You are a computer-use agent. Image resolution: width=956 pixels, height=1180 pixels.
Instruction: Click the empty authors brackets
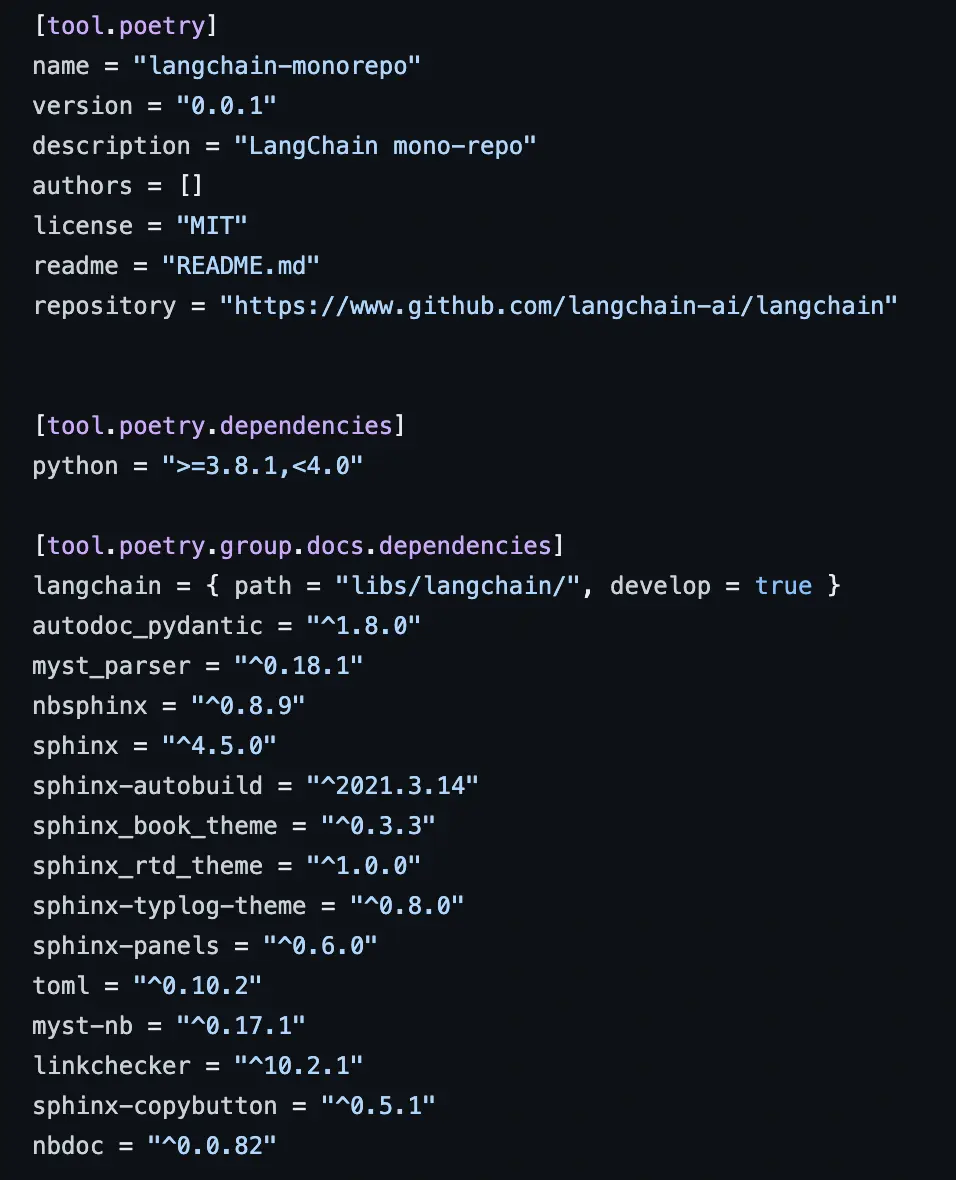[x=191, y=186]
